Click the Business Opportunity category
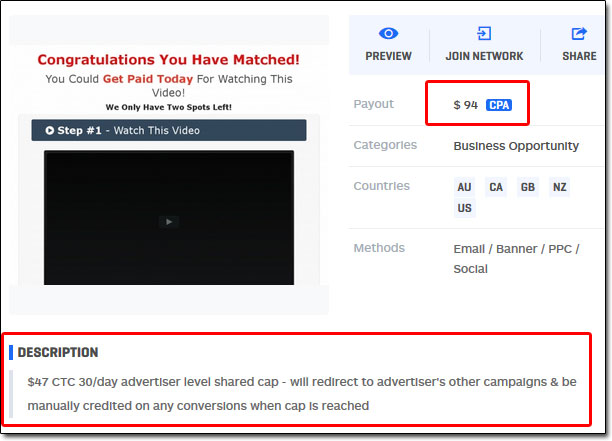Image resolution: width=612 pixels, height=441 pixels. tap(516, 146)
